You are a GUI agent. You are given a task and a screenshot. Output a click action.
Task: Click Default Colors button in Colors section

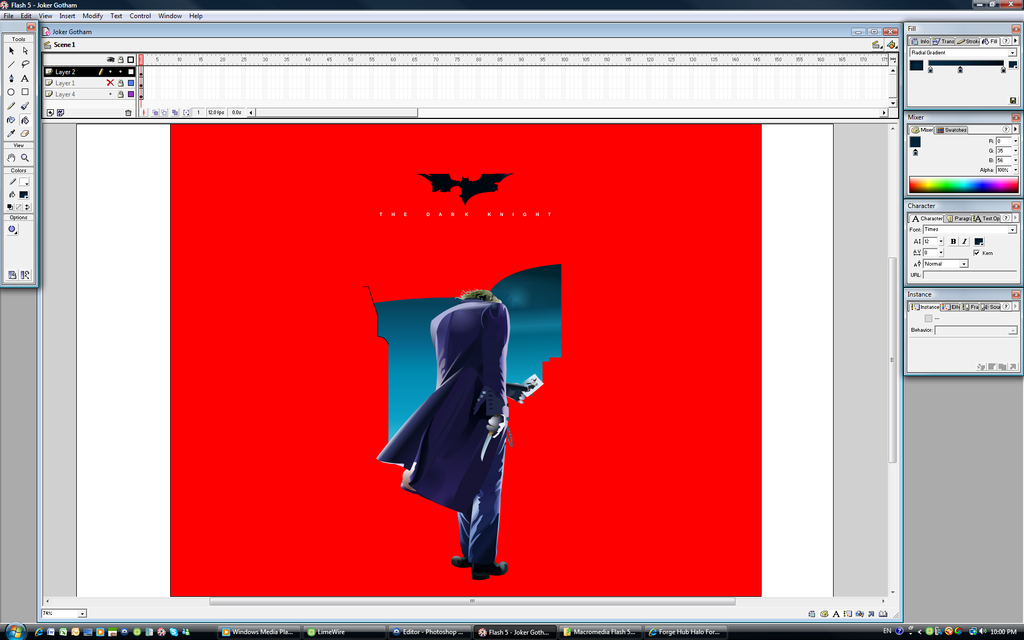click(10, 207)
